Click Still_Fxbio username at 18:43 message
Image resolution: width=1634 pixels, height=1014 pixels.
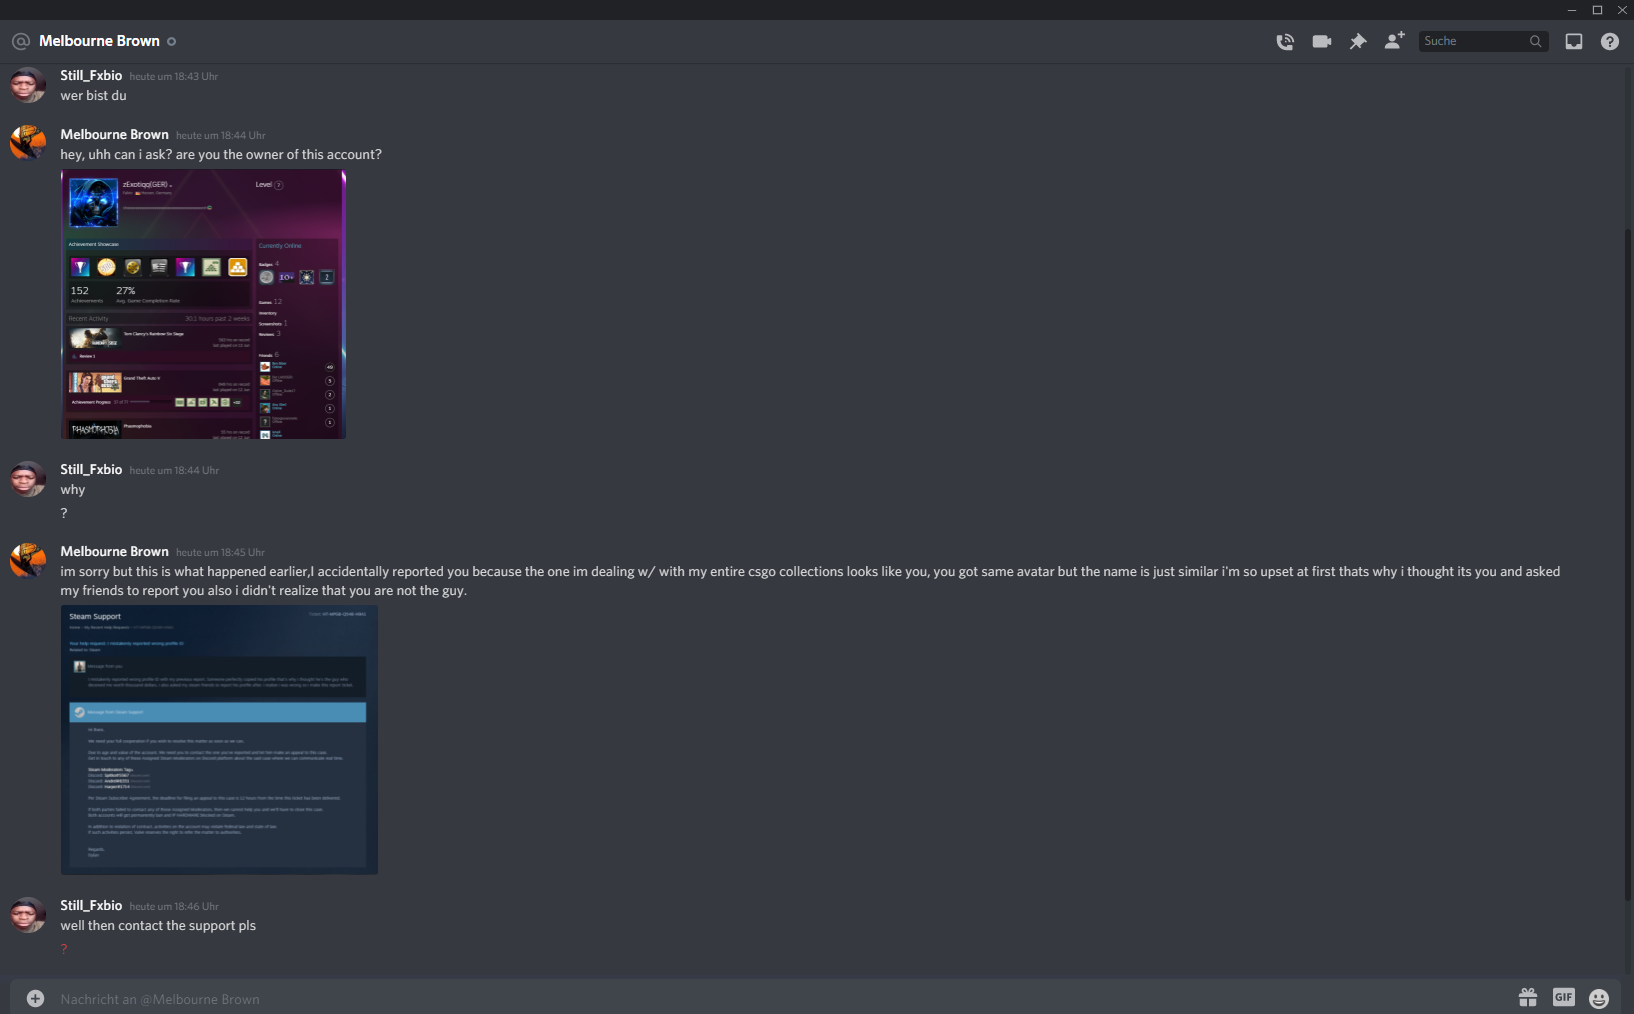click(91, 75)
